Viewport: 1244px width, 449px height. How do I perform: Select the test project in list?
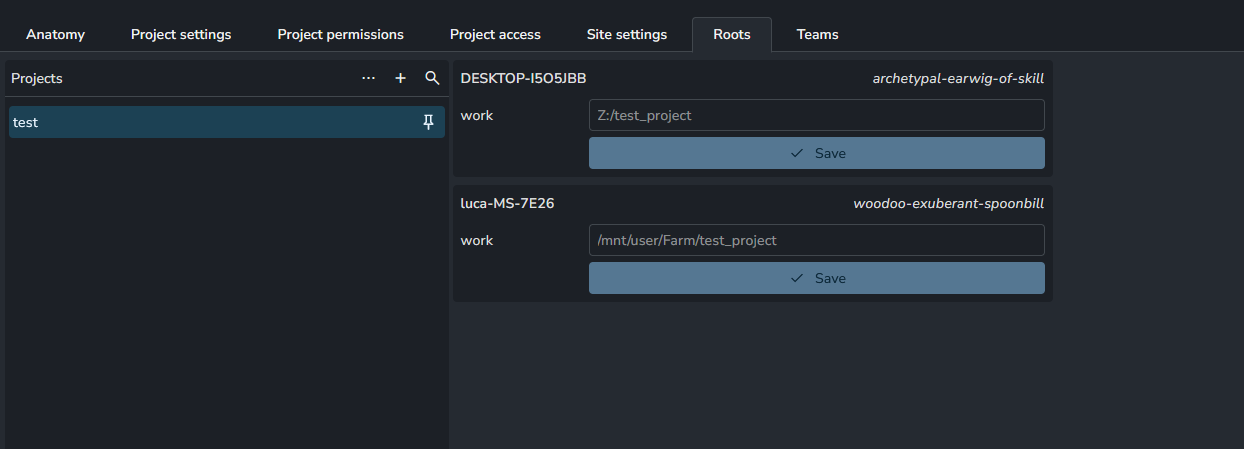click(200, 122)
